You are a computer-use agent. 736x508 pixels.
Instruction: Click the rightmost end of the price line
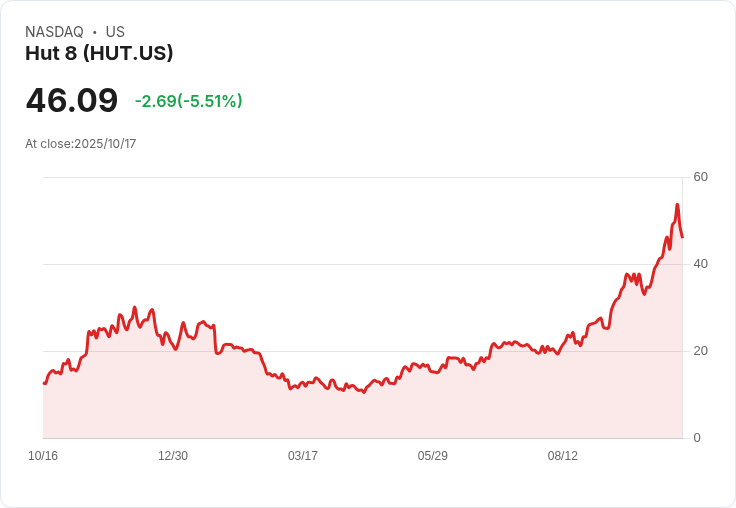click(x=683, y=237)
